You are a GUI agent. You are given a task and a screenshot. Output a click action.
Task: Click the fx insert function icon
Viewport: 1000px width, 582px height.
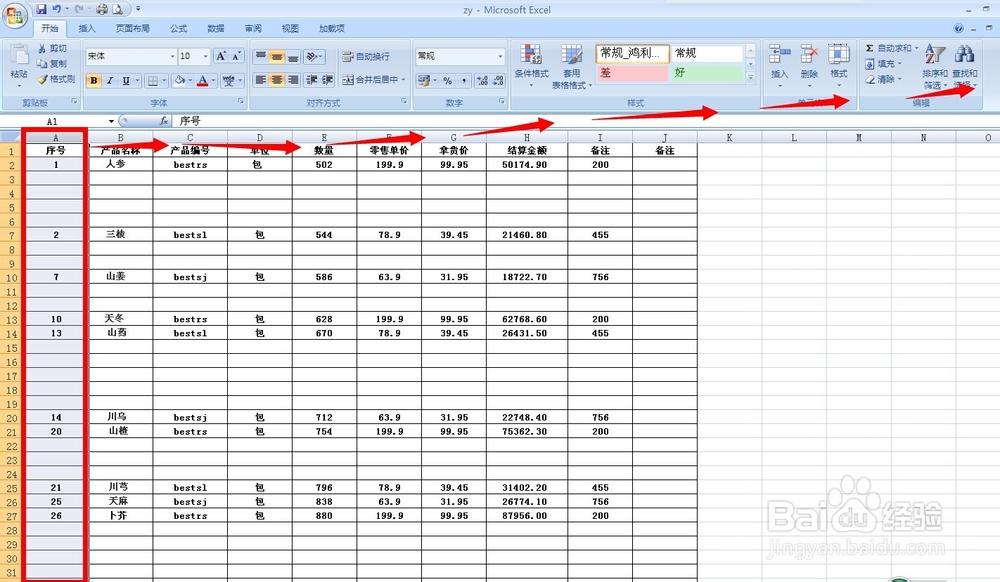click(x=164, y=120)
